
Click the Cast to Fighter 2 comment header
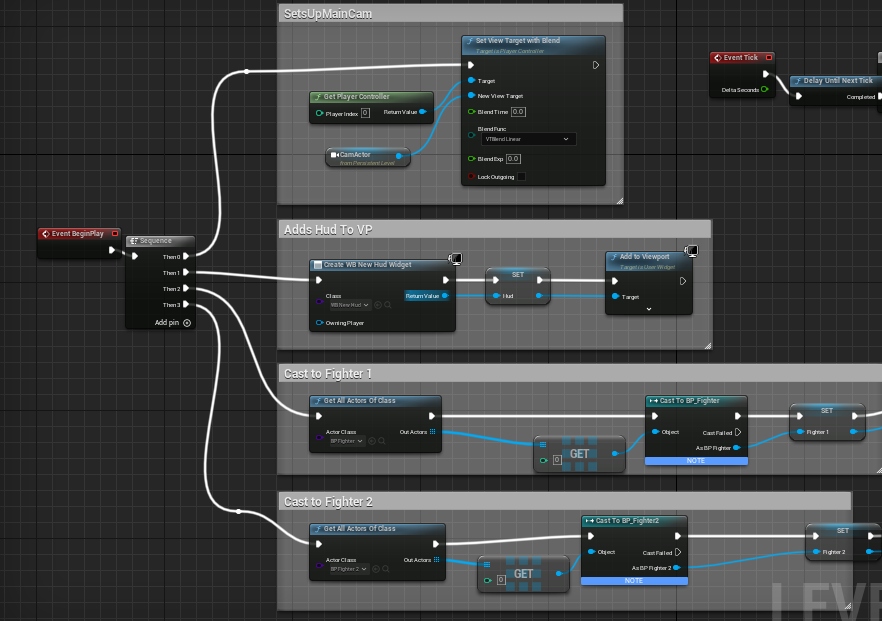point(565,501)
